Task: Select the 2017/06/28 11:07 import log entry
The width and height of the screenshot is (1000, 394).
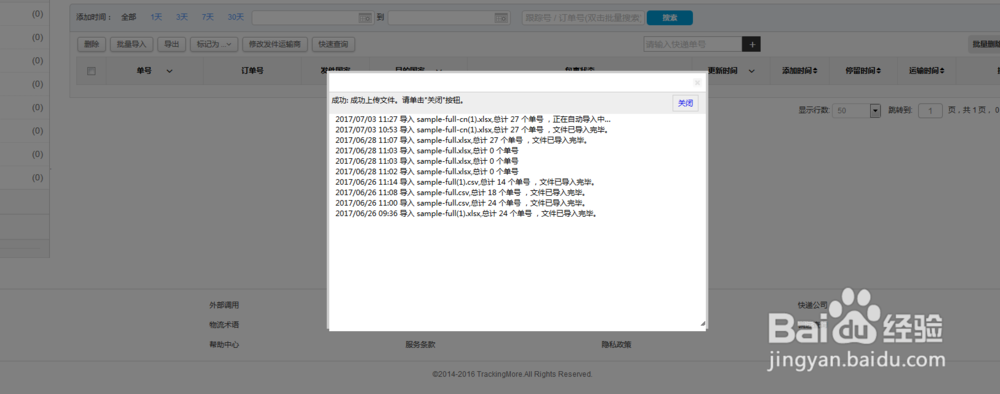Action: click(x=461, y=140)
